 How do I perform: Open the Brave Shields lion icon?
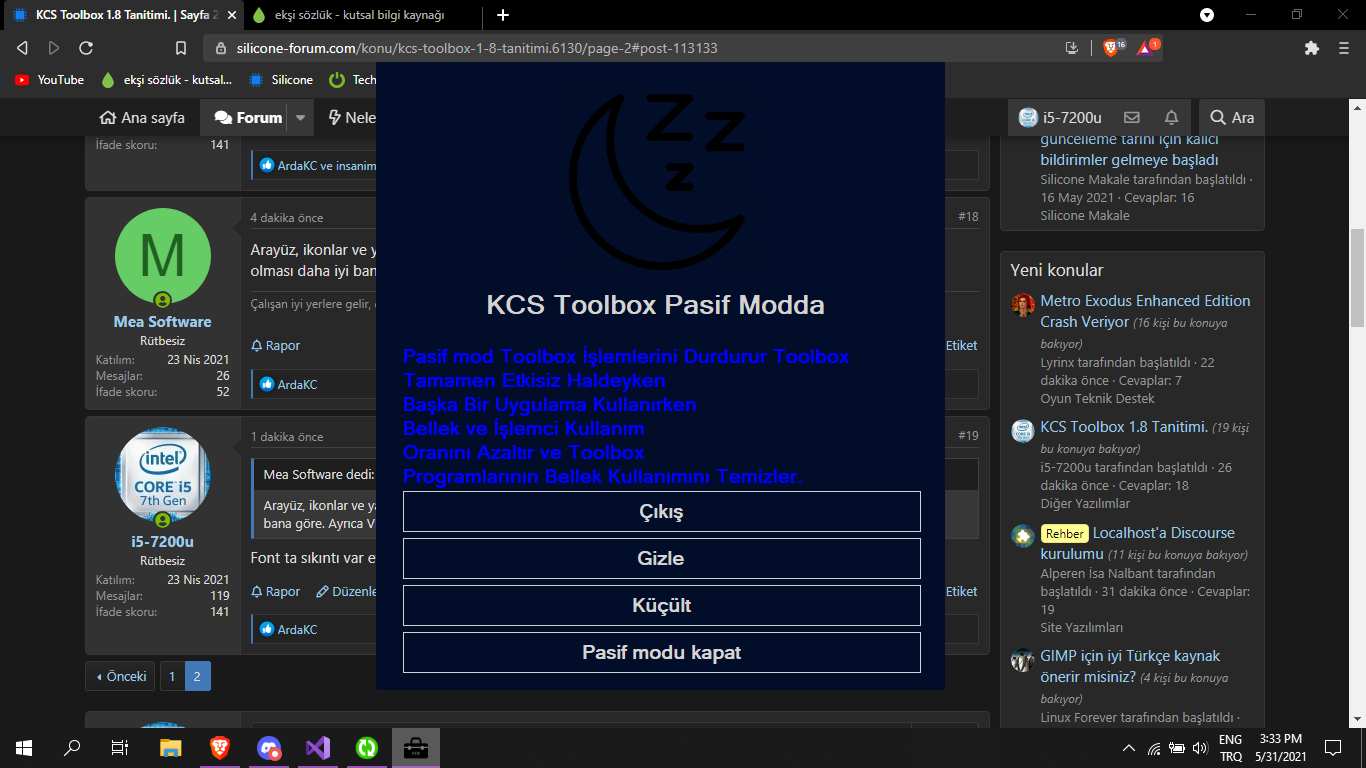(1113, 47)
